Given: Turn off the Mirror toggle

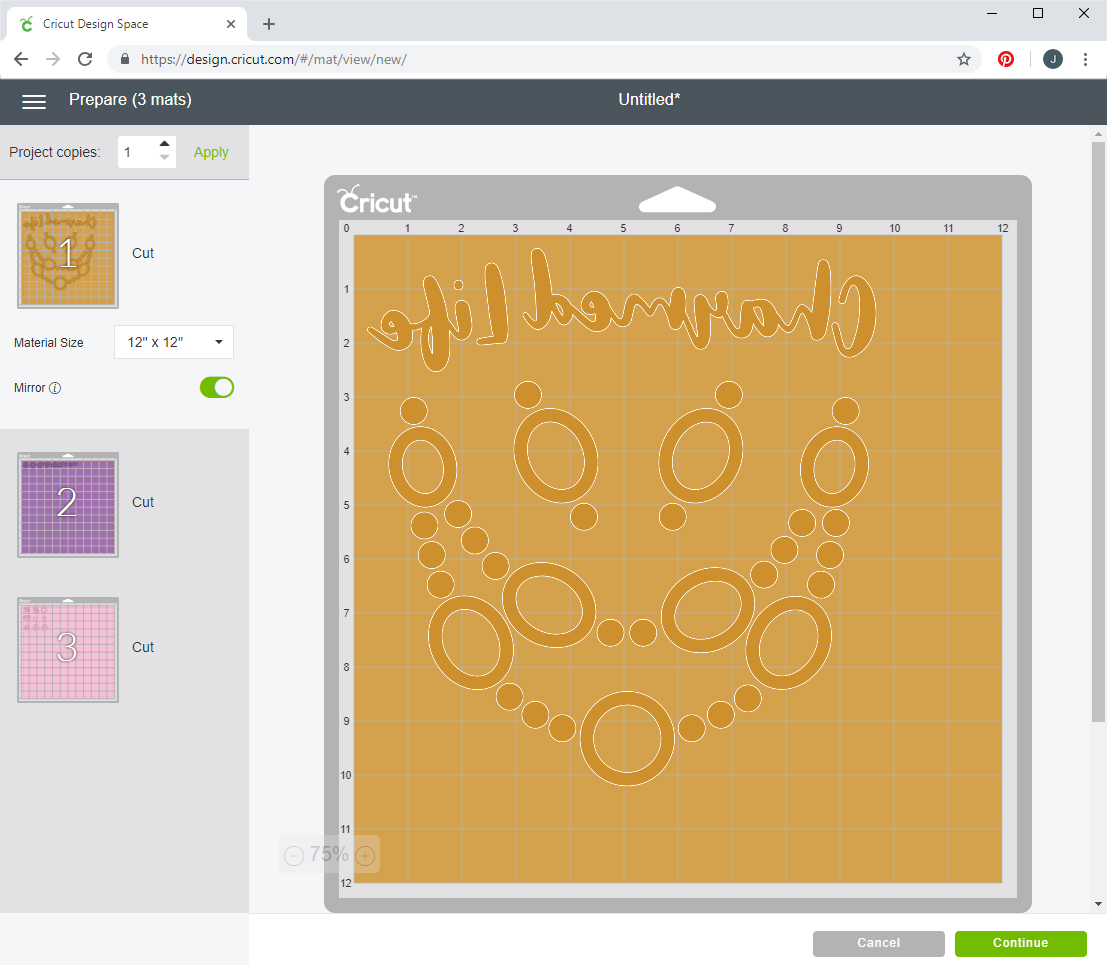Looking at the screenshot, I should (217, 388).
